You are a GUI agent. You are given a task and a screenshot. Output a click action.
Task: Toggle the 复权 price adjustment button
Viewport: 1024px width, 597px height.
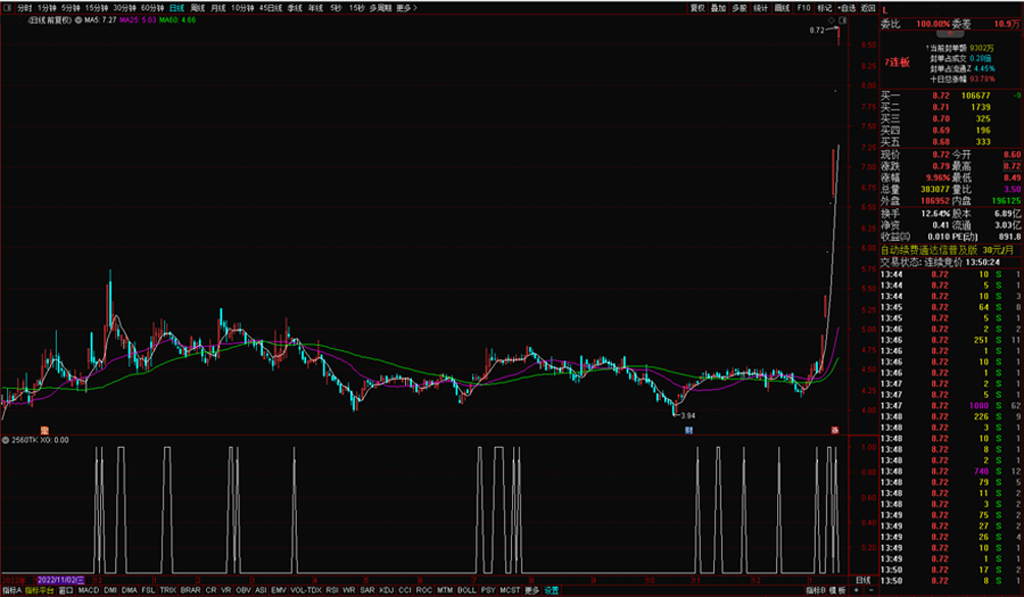pyautogui.click(x=697, y=7)
